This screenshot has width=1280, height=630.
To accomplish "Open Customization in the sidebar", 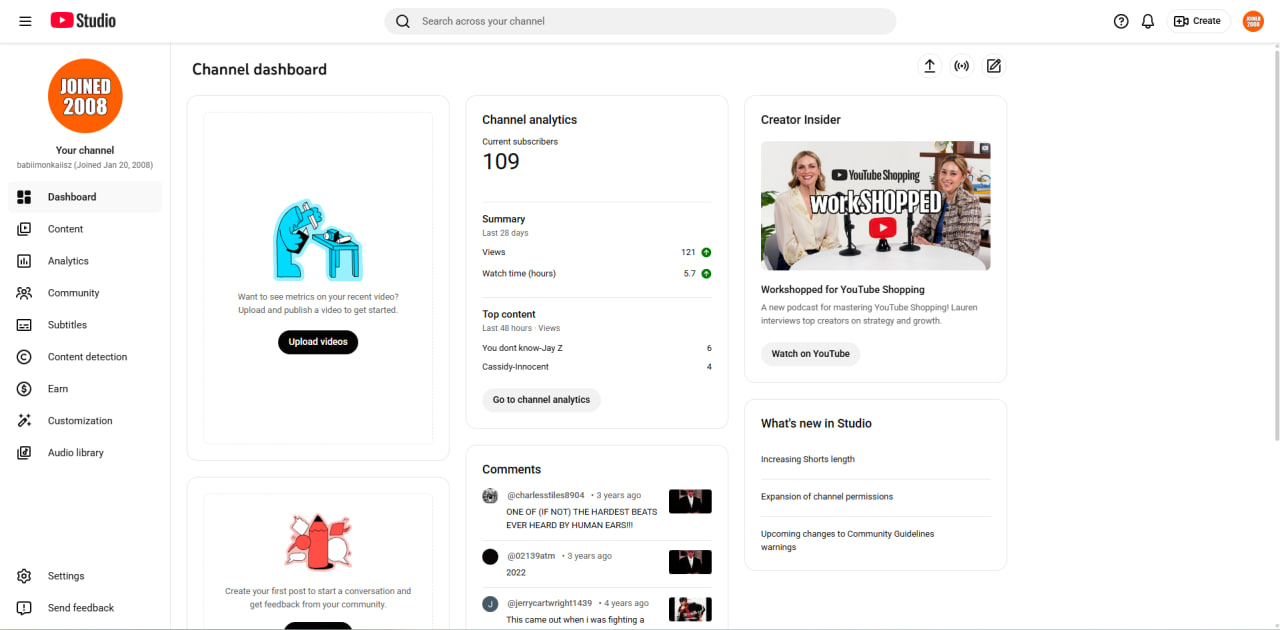I will [x=85, y=421].
